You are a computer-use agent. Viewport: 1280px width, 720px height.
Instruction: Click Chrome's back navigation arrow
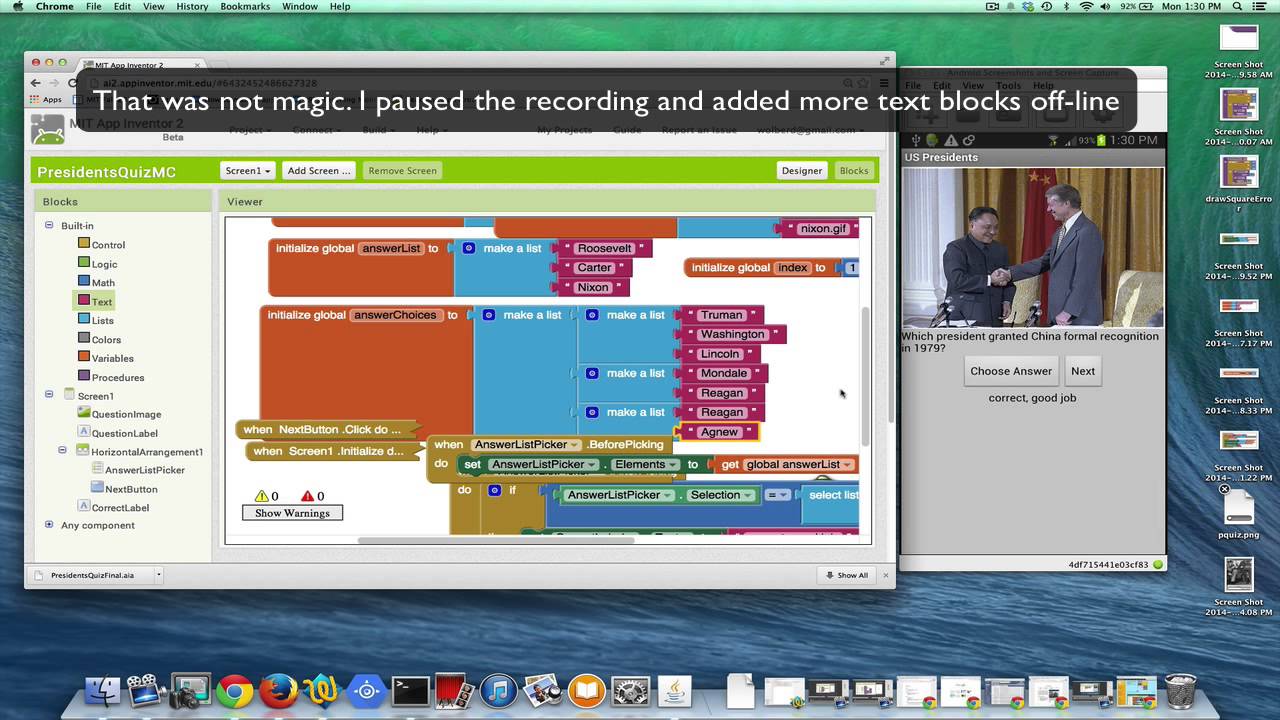tap(36, 83)
